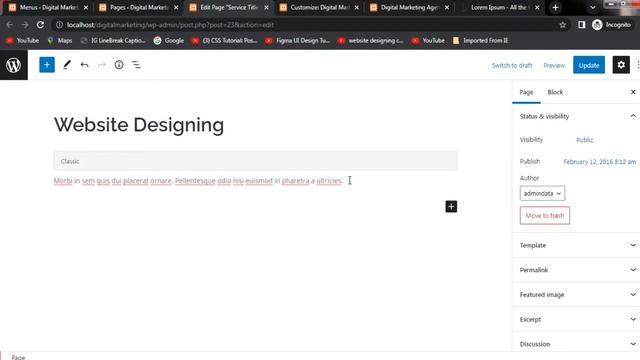Select the Page sidebar tab
Screen dimensions: 640x360
point(526,92)
